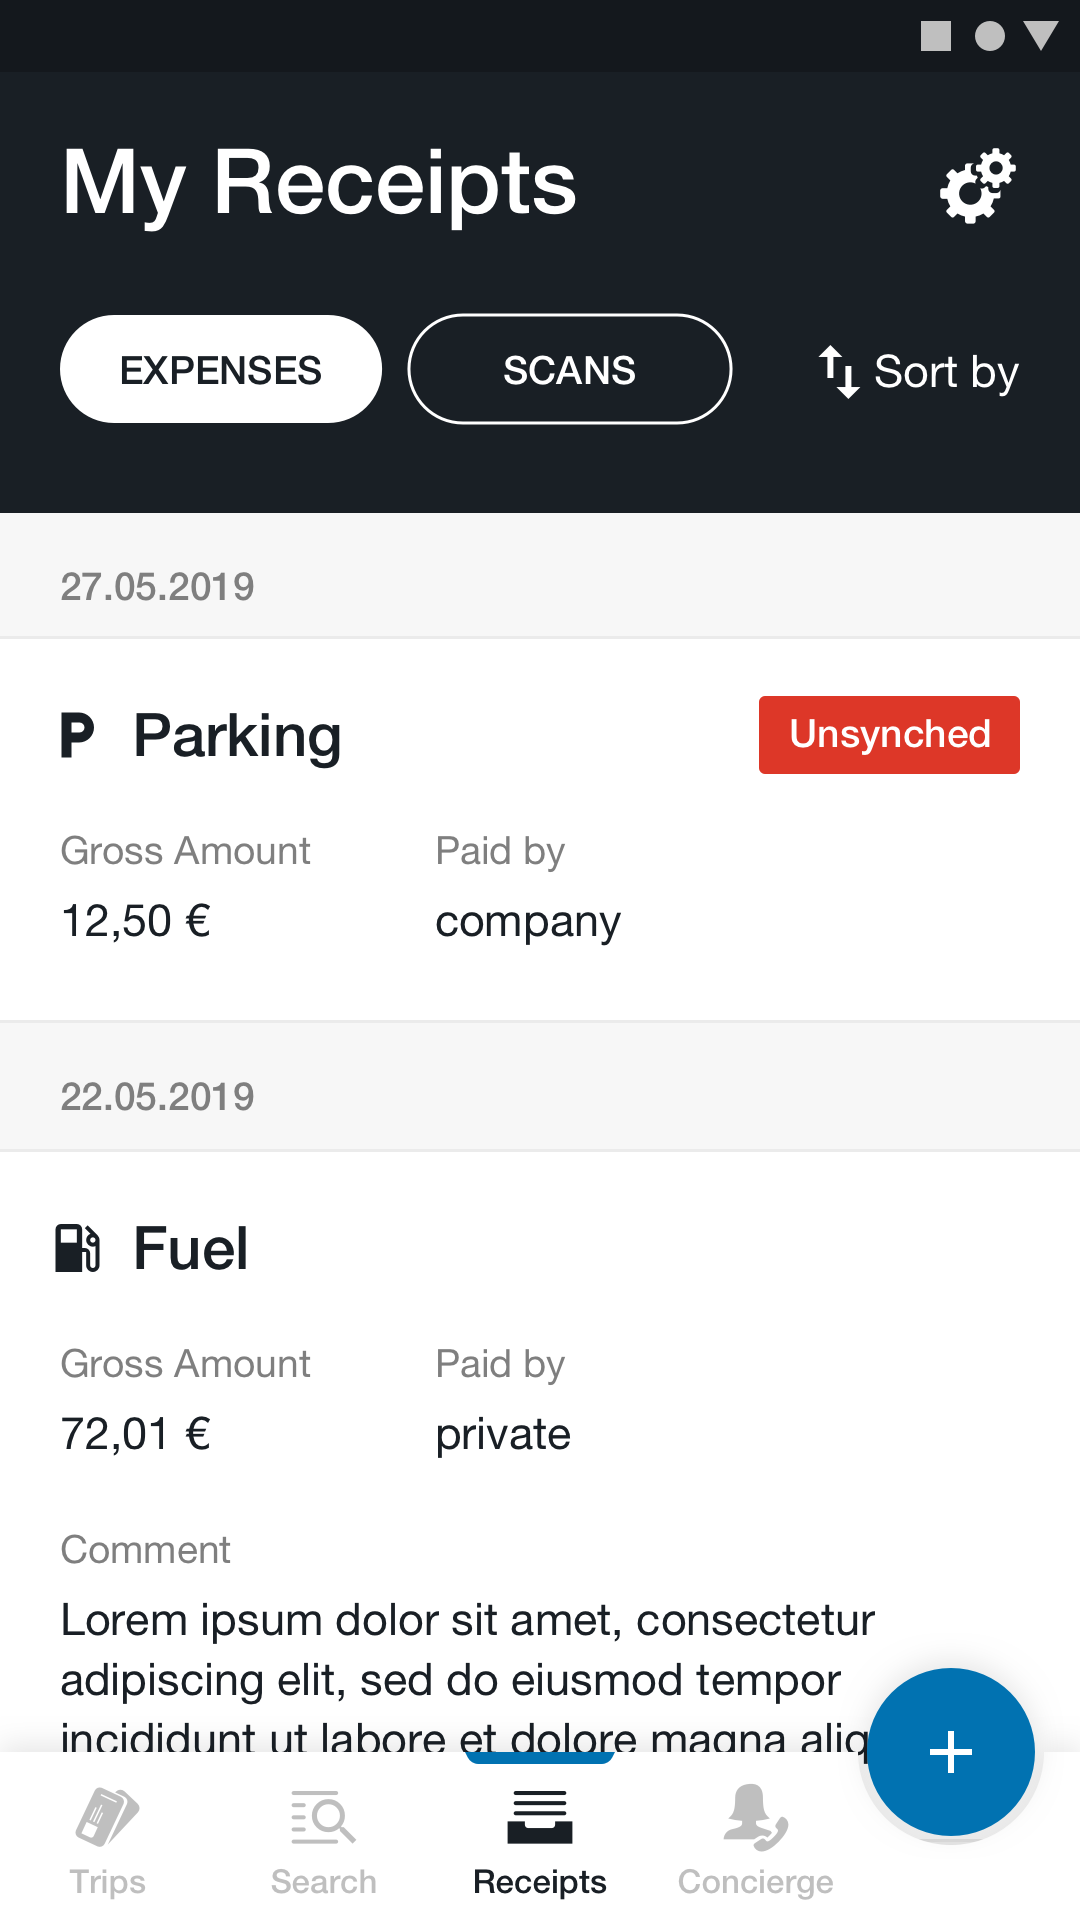Tap the Receipts tray icon
This screenshot has height=1920, width=1080.
point(540,1816)
